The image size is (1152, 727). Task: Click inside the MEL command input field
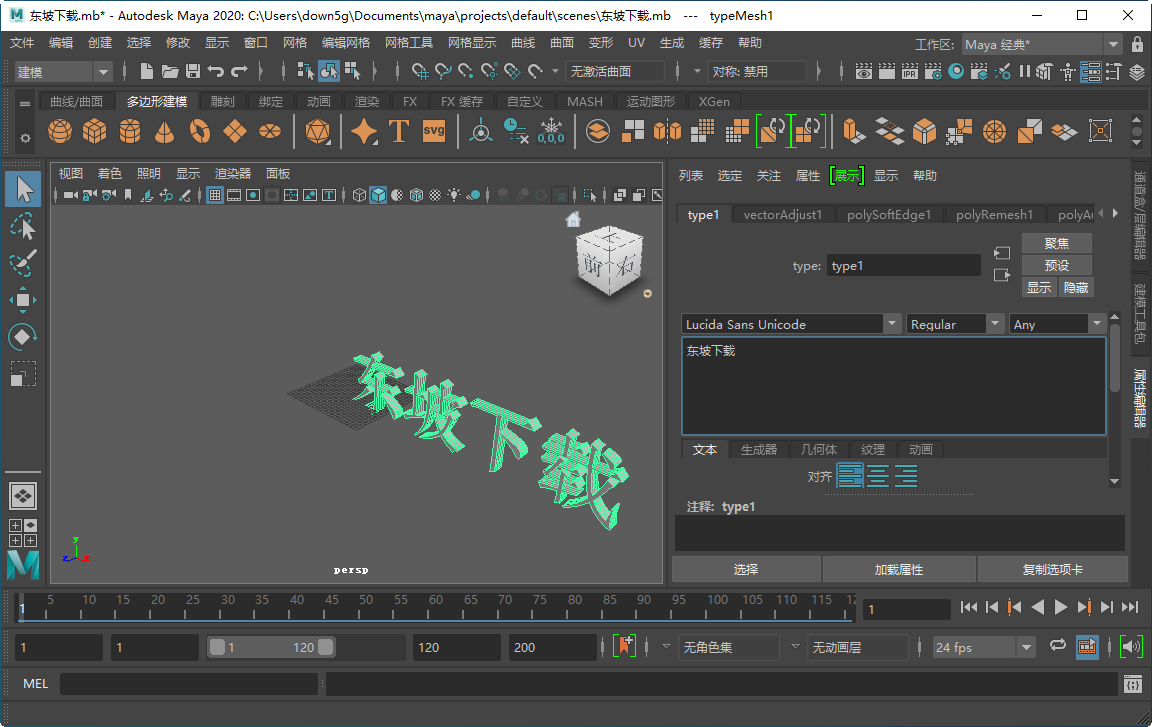point(190,683)
